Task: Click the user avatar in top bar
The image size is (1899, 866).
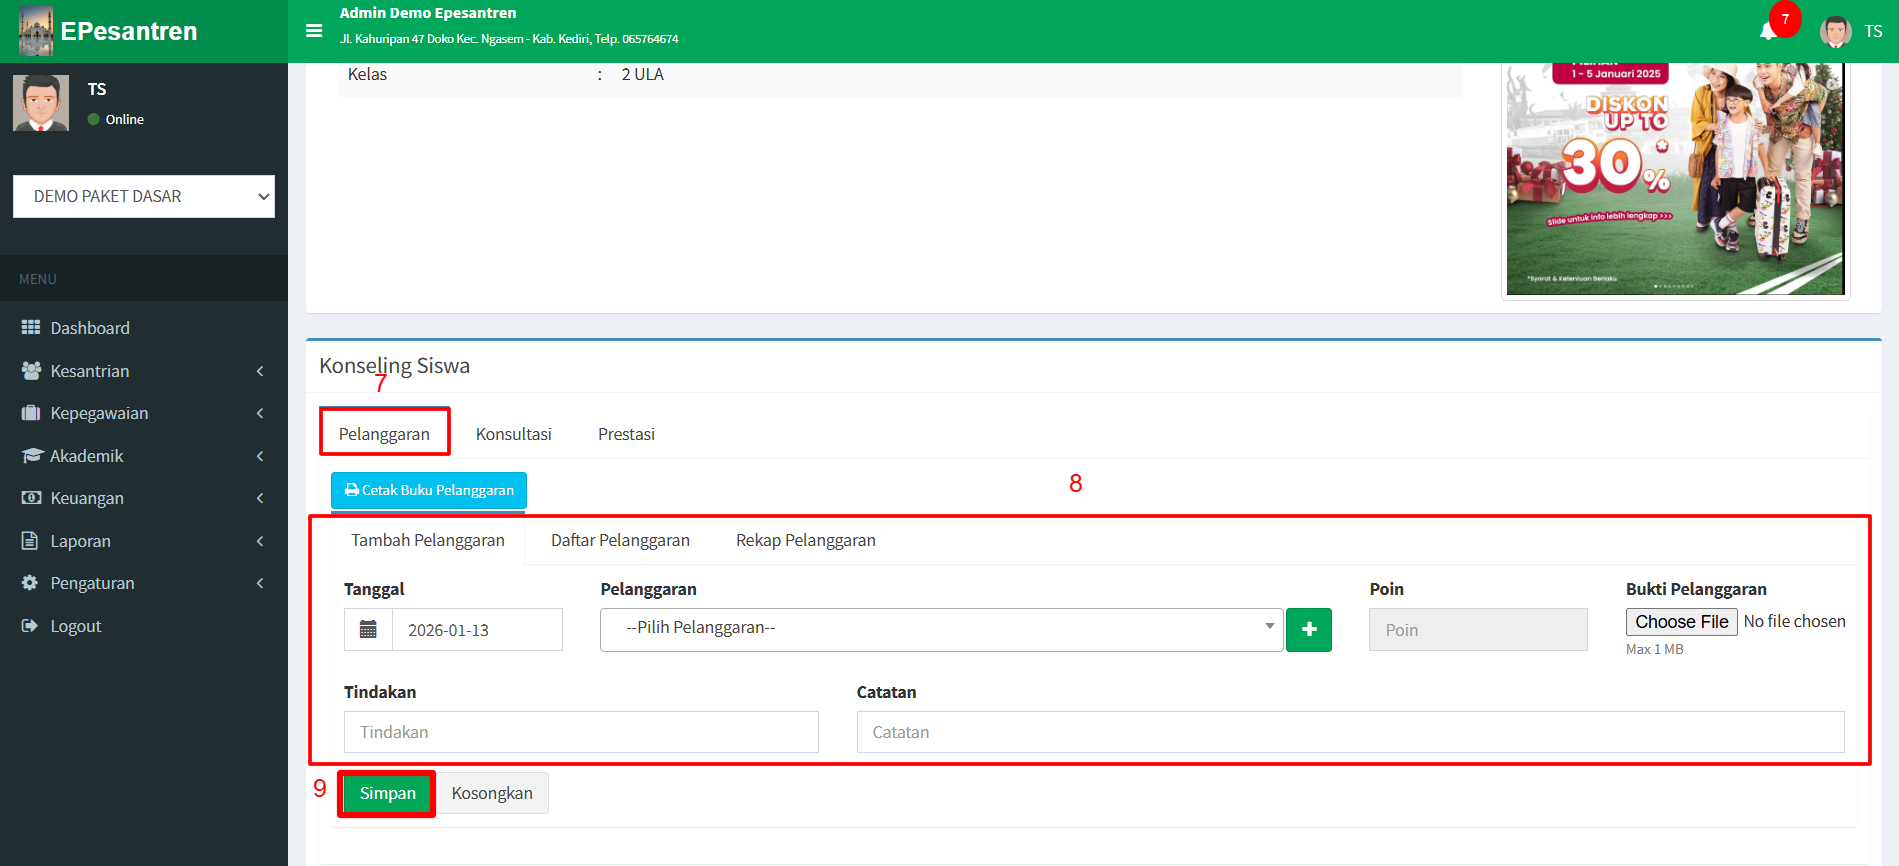Action: click(1835, 31)
